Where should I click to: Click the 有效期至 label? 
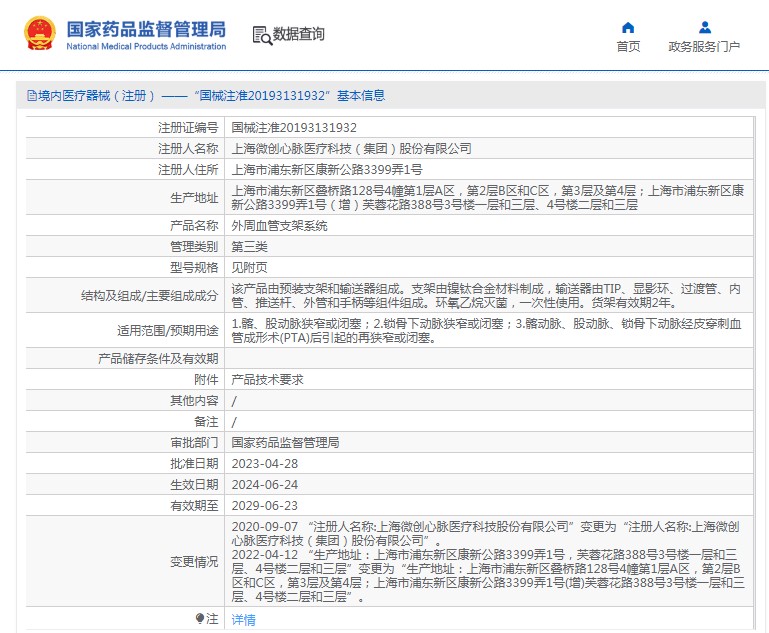pyautogui.click(x=194, y=507)
